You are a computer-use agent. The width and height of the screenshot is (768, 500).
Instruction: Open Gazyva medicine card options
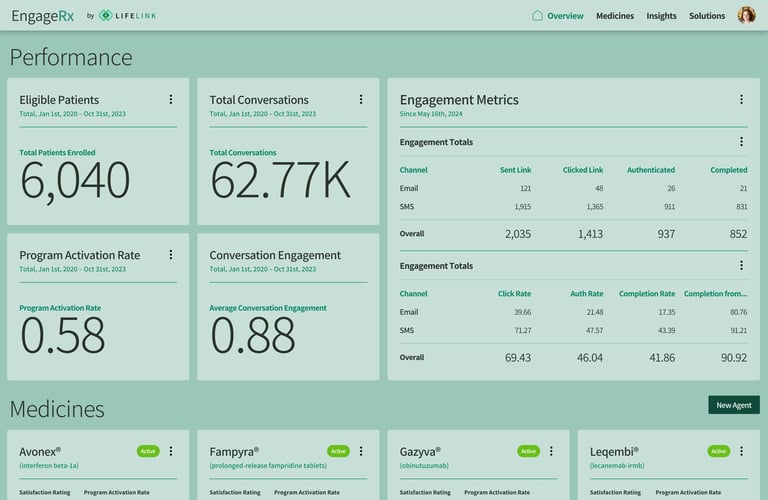(x=551, y=451)
